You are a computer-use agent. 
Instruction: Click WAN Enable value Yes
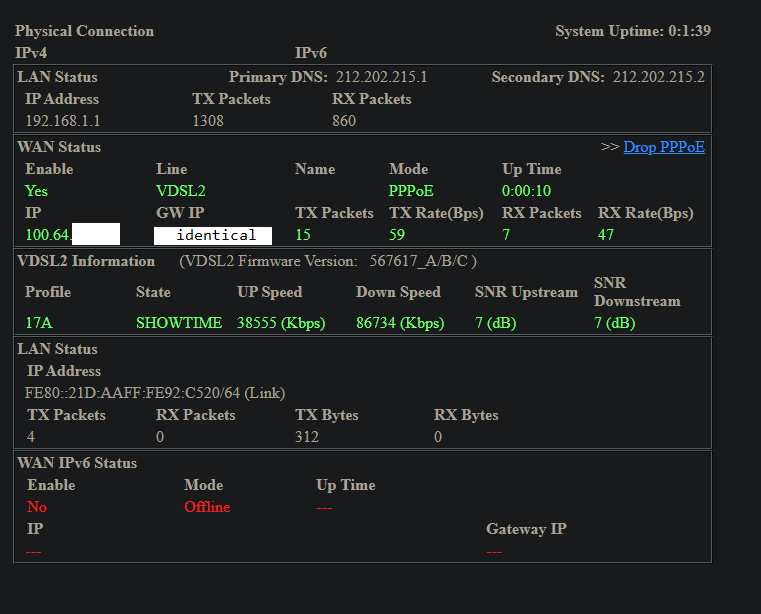click(x=36, y=191)
